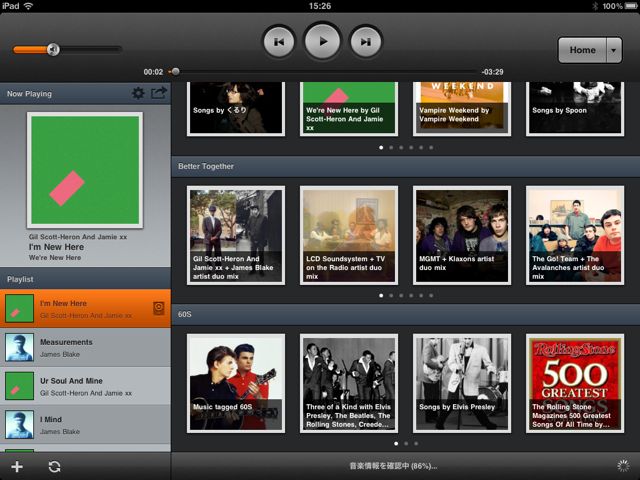
Task: Click the iPad Wi-Fi status icon
Action: [29, 6]
